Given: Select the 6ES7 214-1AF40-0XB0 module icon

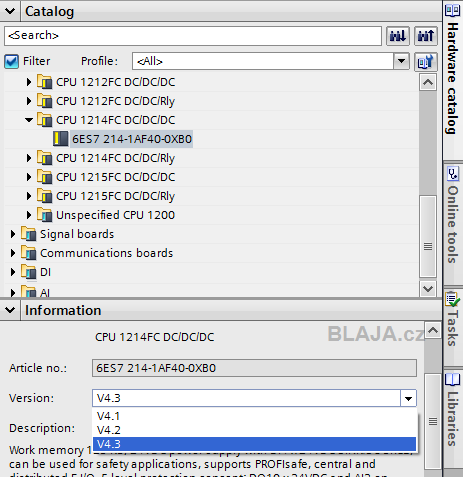Looking at the screenshot, I should tap(61, 139).
